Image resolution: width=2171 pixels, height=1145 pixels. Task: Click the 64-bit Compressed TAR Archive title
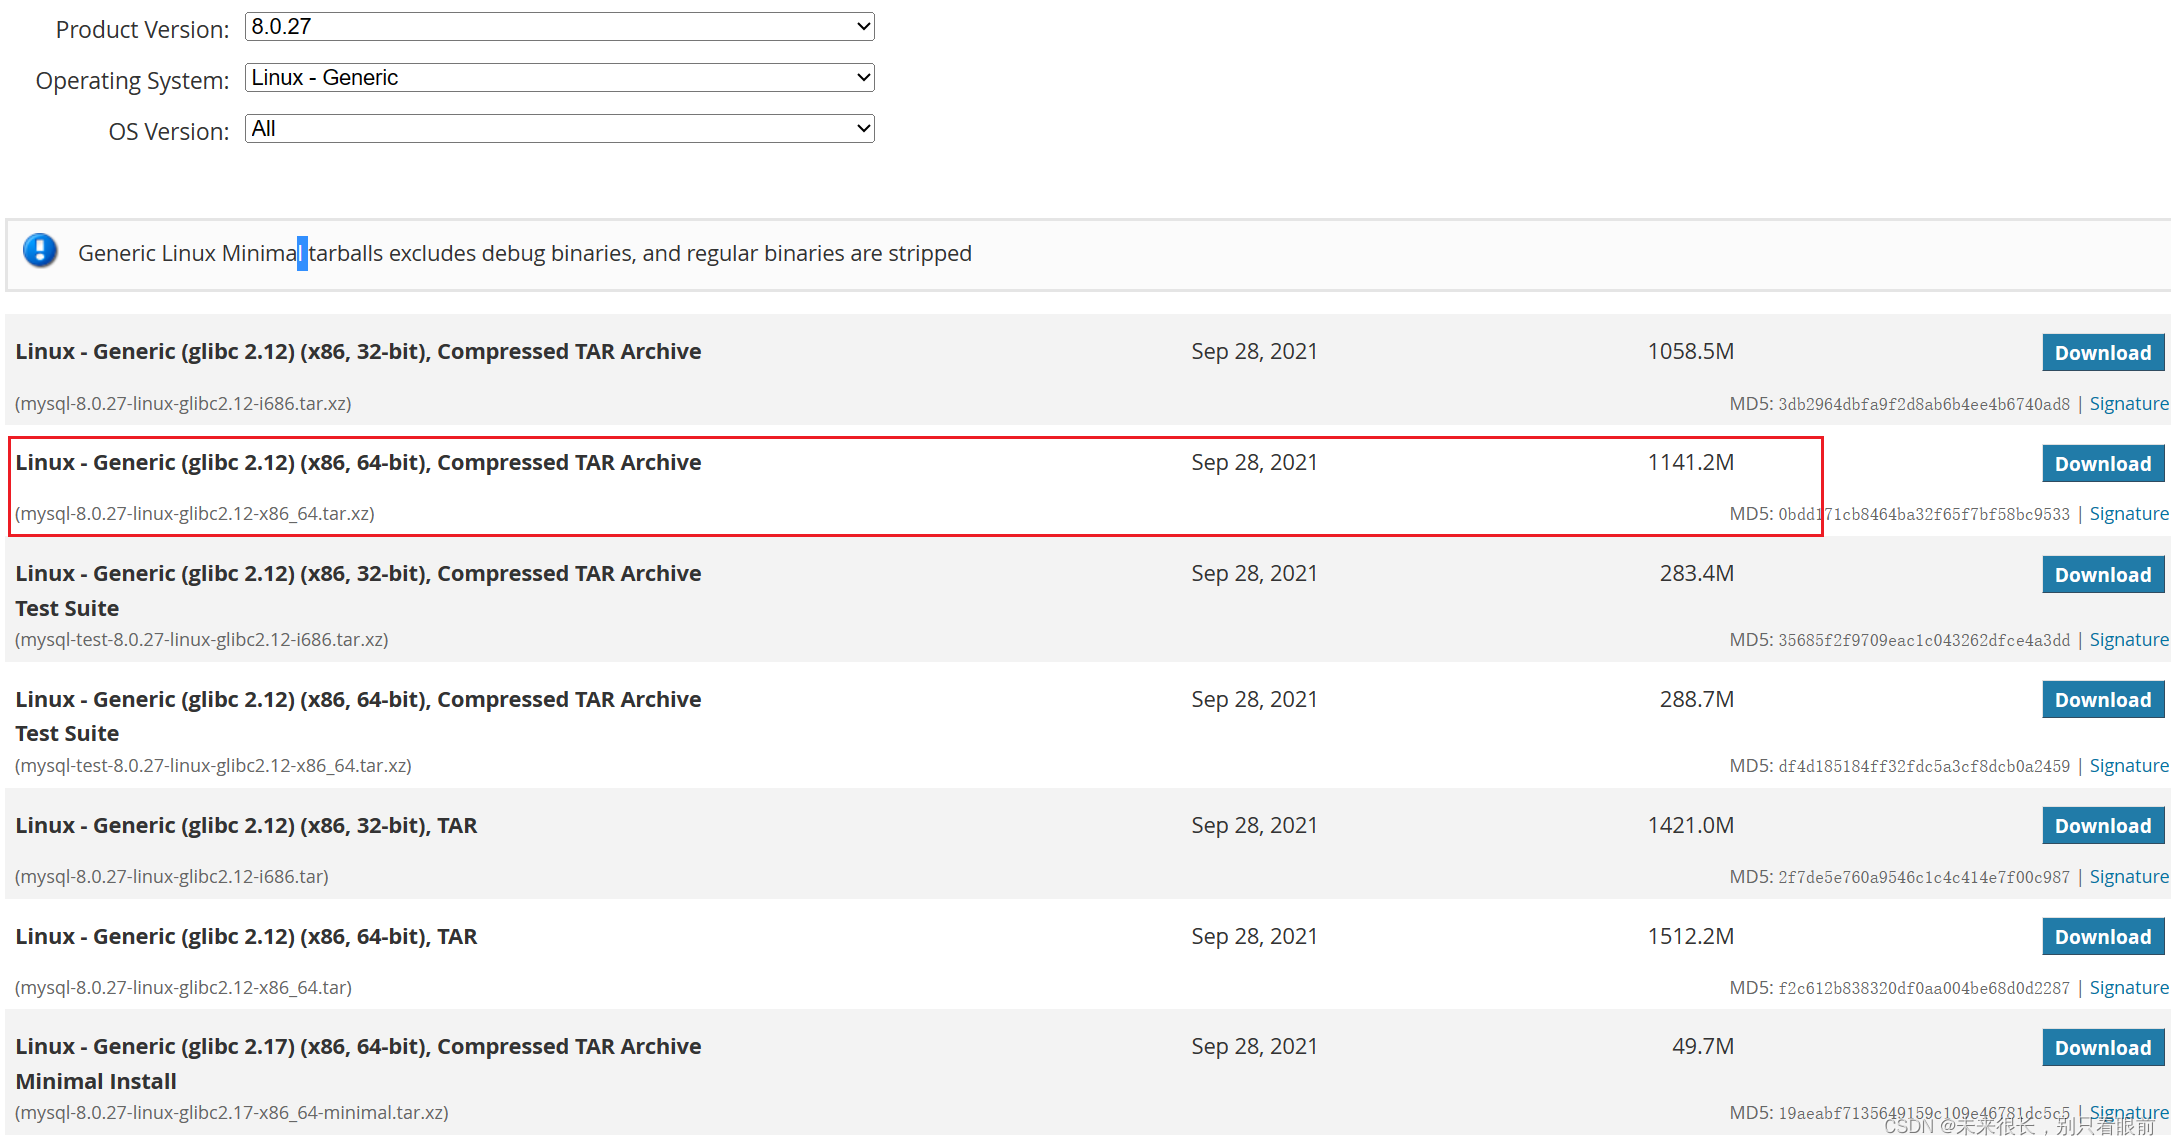358,463
